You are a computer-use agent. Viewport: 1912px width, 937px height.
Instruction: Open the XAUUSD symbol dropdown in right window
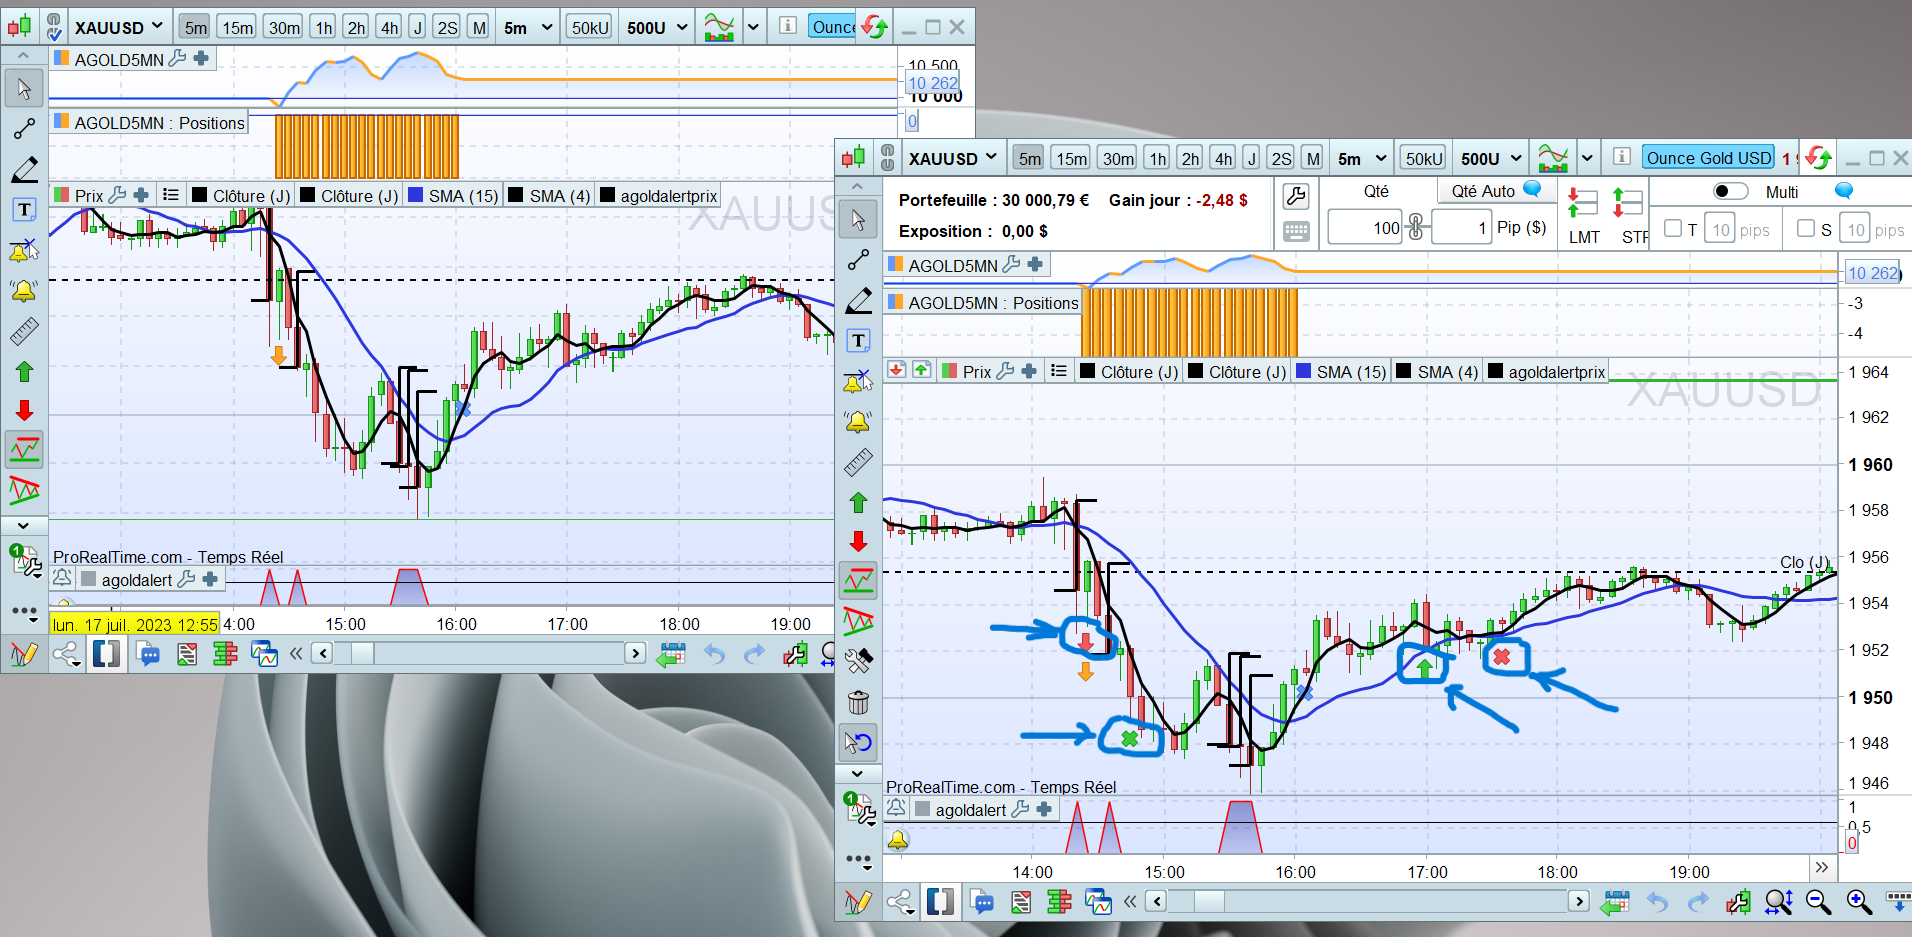click(x=952, y=158)
